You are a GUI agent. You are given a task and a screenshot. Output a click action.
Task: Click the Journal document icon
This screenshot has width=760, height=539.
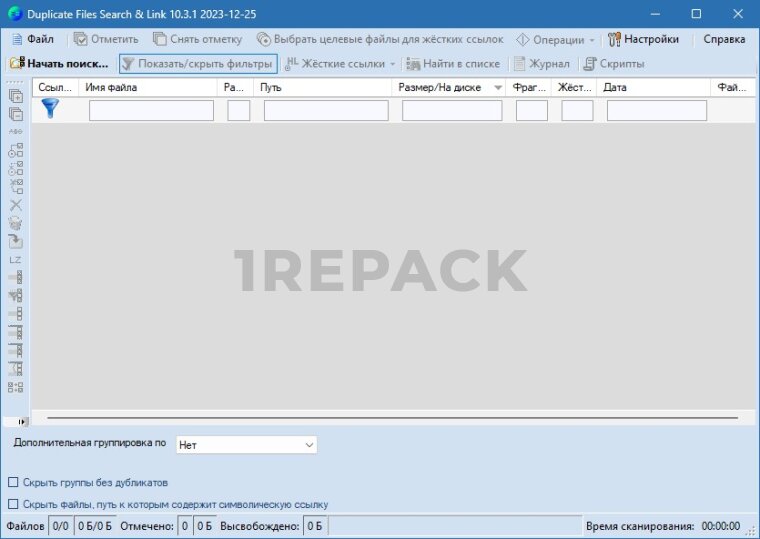coord(520,64)
